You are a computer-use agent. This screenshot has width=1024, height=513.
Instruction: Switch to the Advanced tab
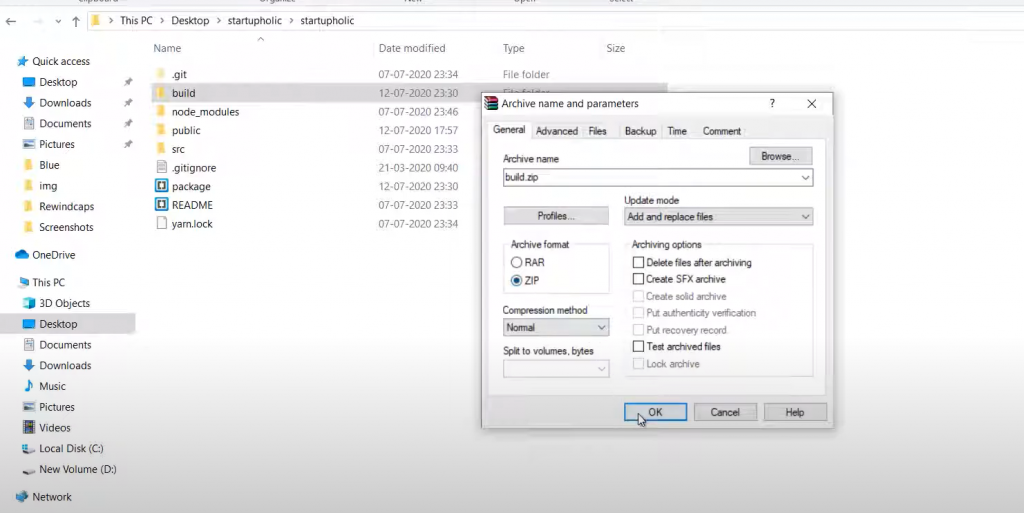556,131
